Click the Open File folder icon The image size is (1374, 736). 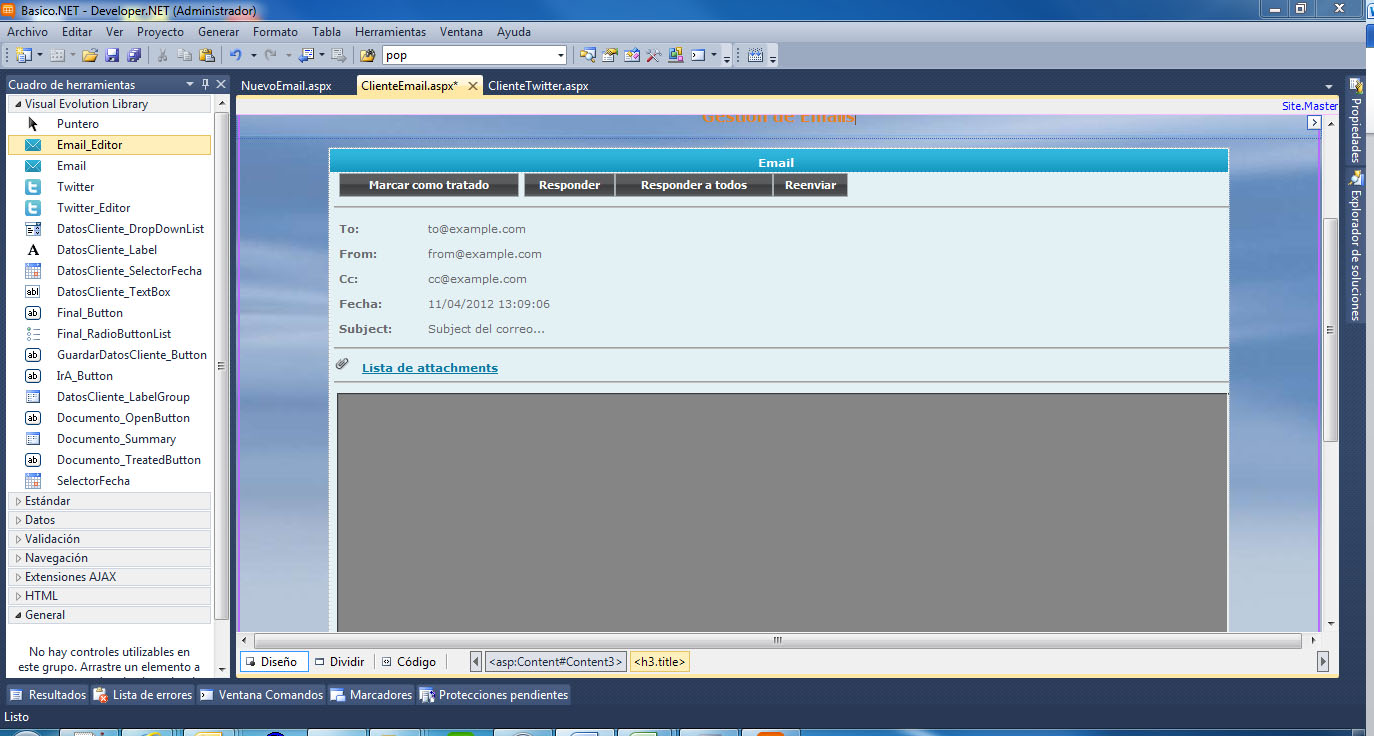[90, 56]
